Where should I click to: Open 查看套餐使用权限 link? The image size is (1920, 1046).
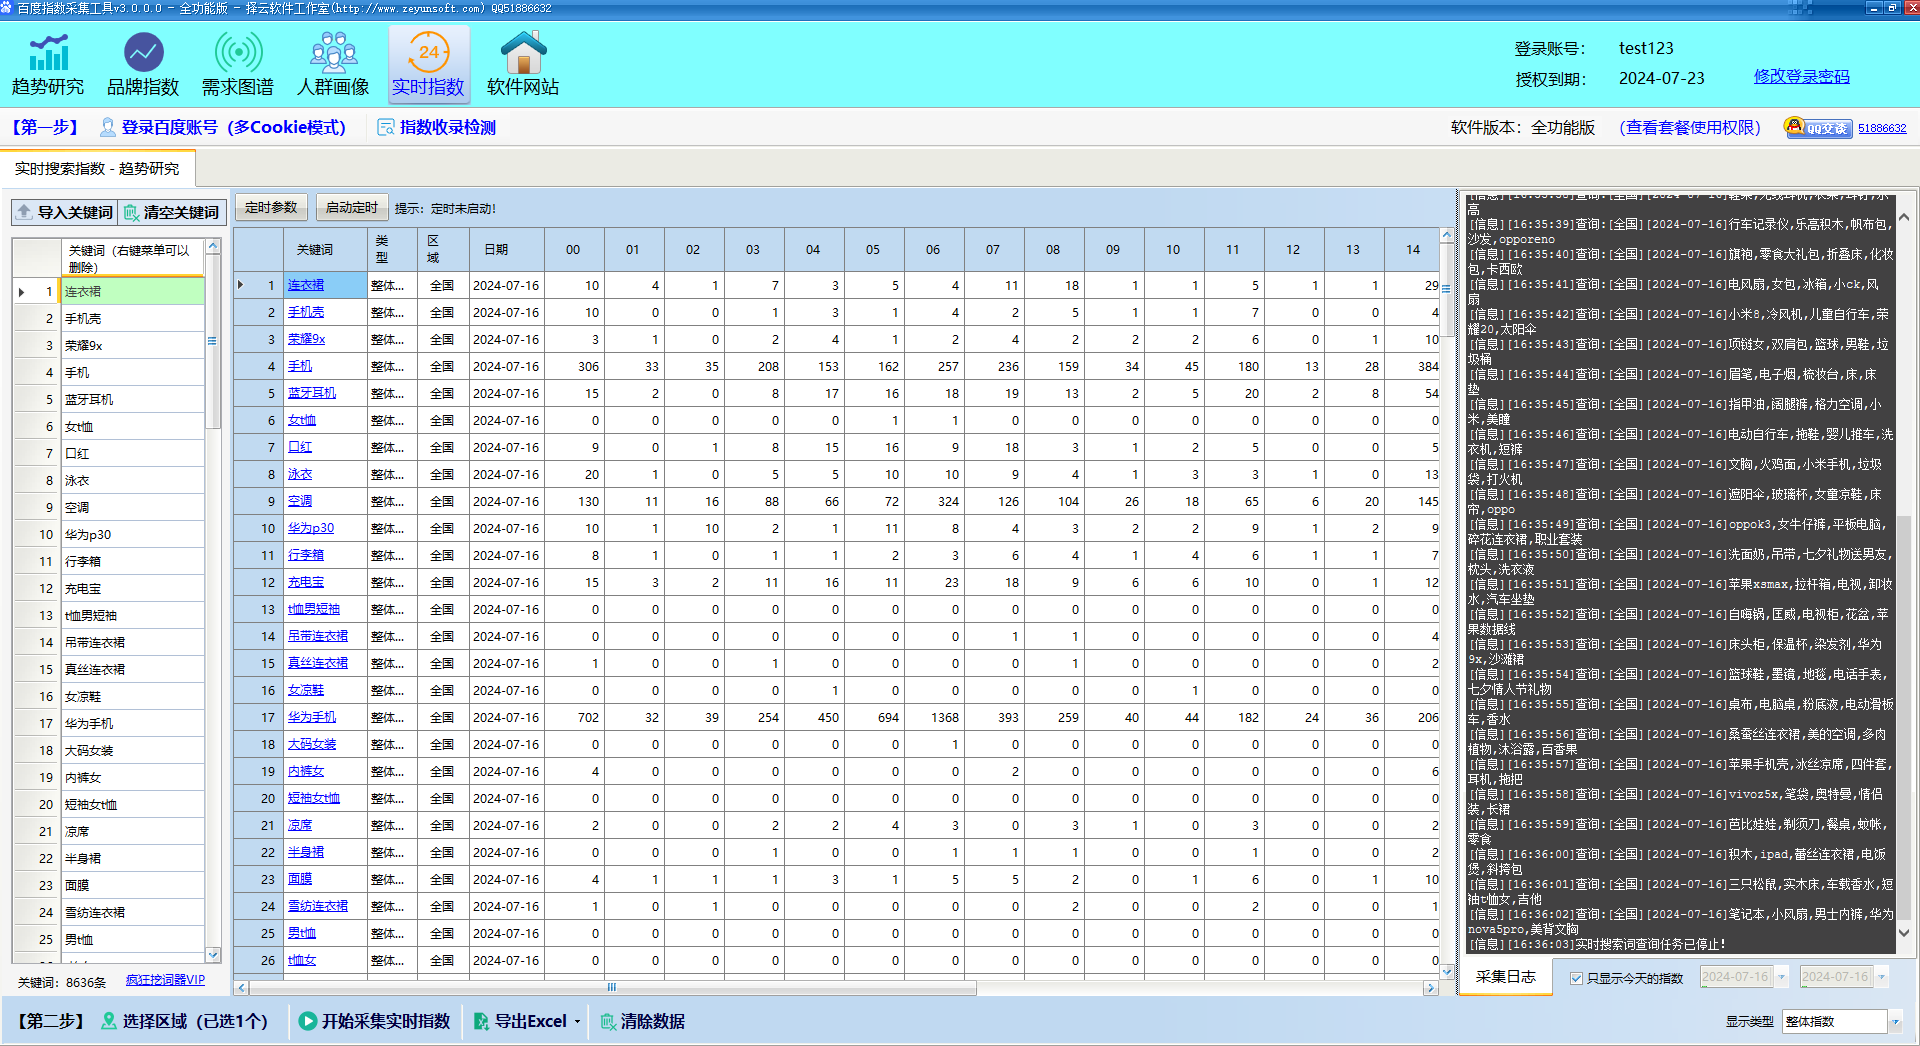point(1690,127)
